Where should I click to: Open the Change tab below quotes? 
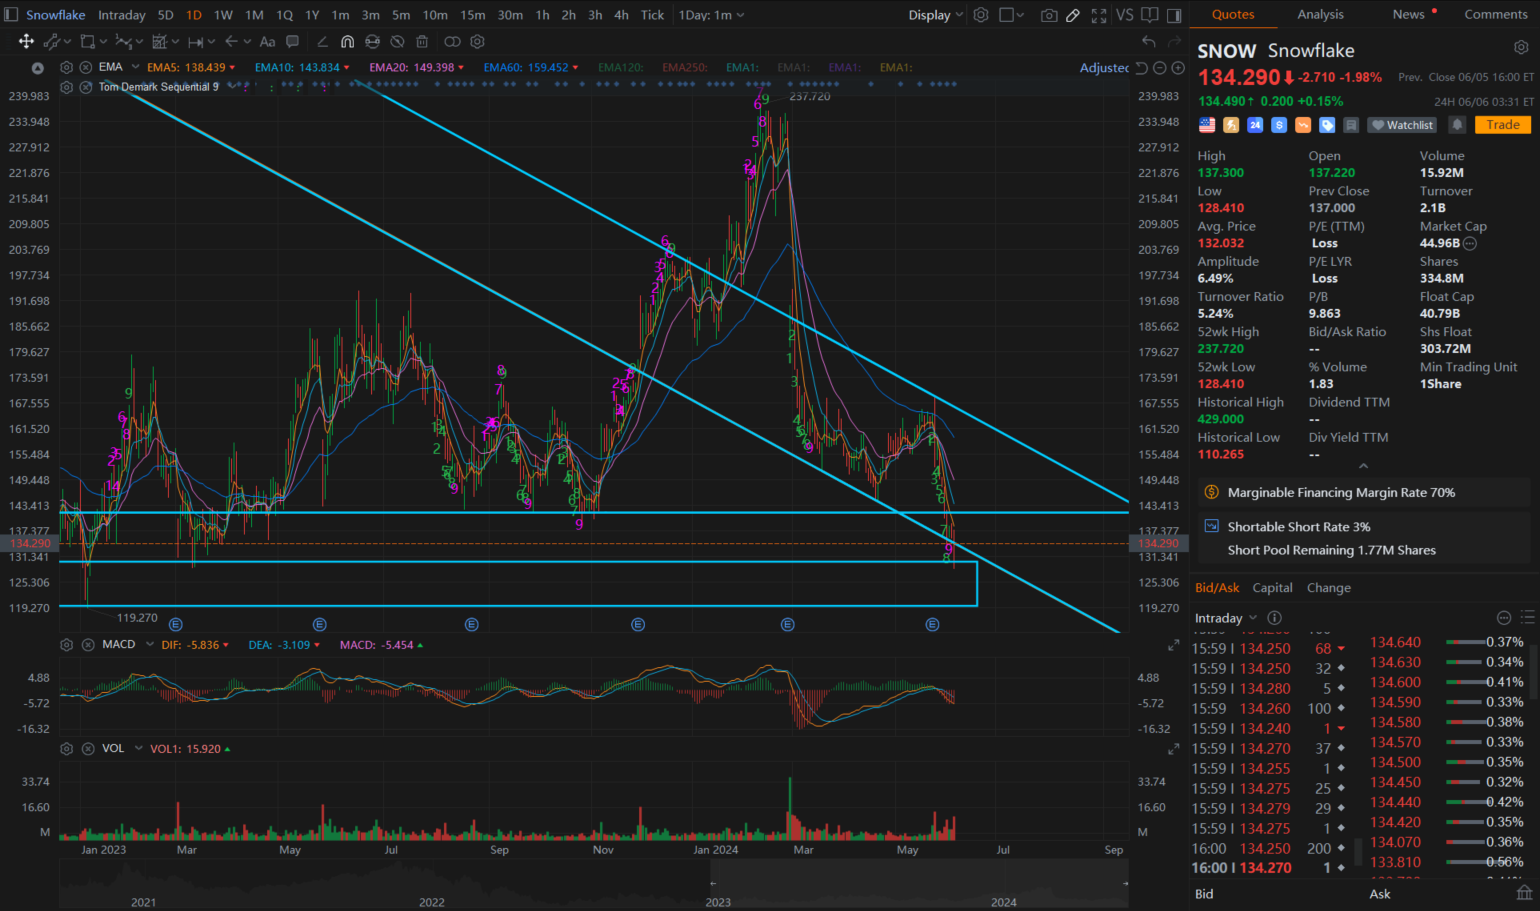pyautogui.click(x=1328, y=588)
